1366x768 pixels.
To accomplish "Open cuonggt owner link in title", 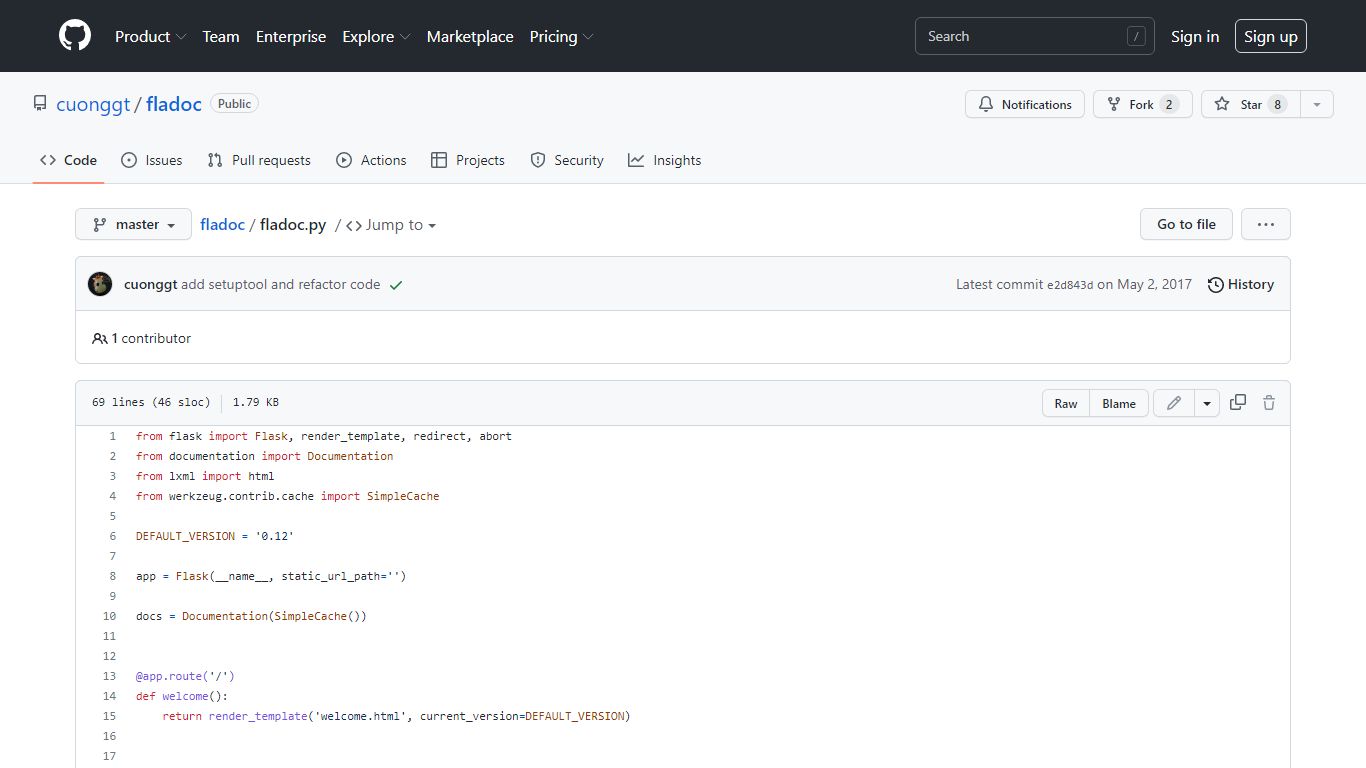I will [x=93, y=104].
